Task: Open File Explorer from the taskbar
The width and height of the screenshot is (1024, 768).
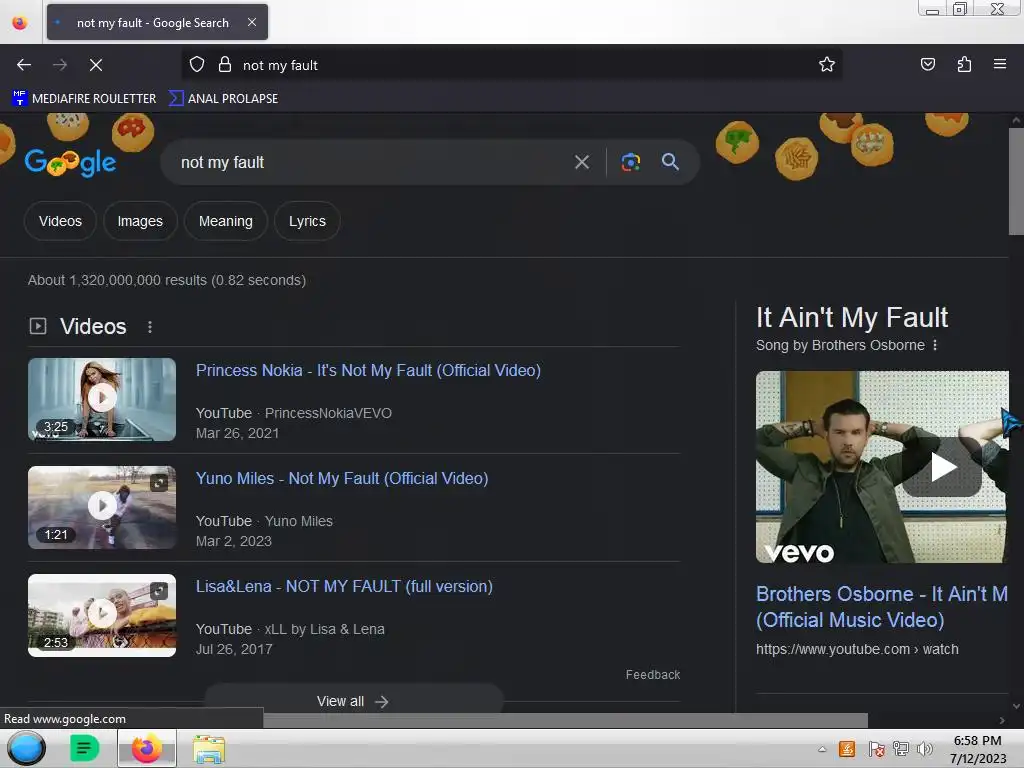Action: (x=209, y=749)
